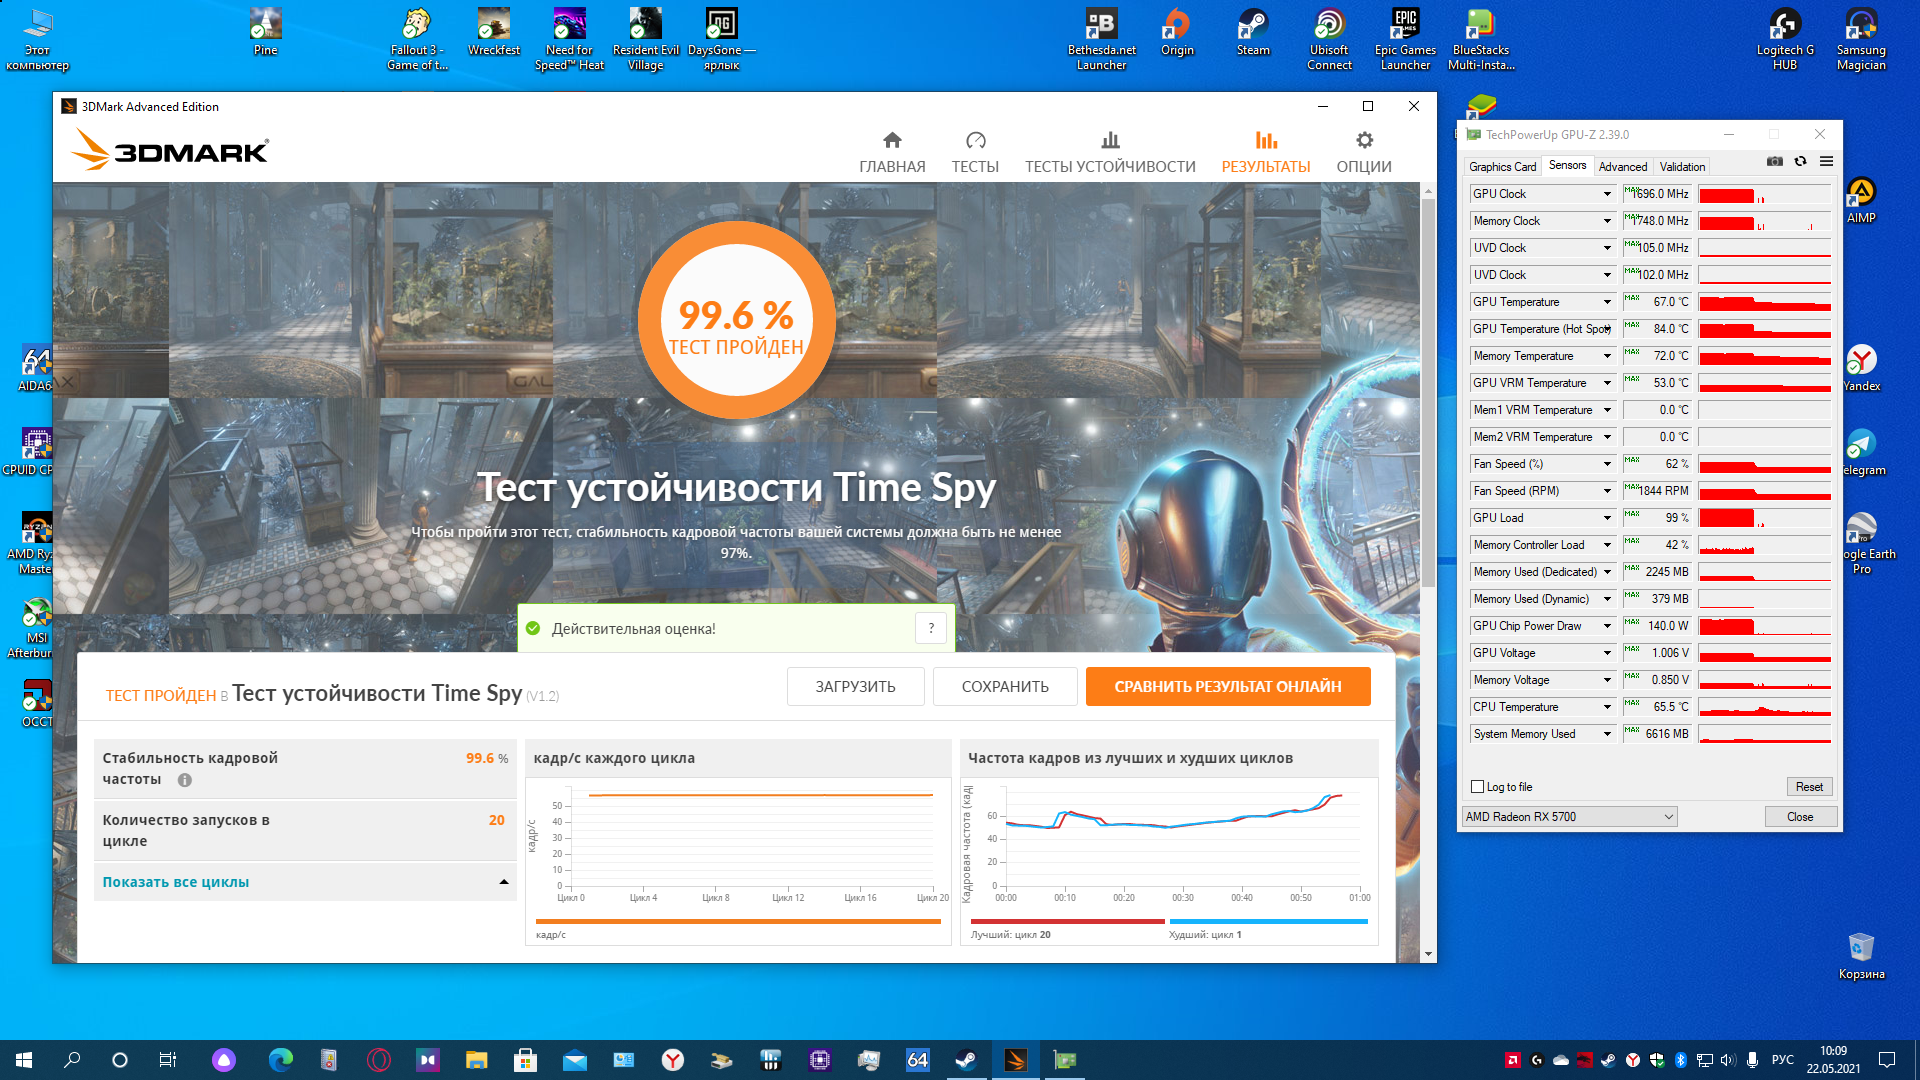Screen dimensions: 1920x1080
Task: Switch to GPU-Z Graphics Card tab
Action: [x=1502, y=167]
